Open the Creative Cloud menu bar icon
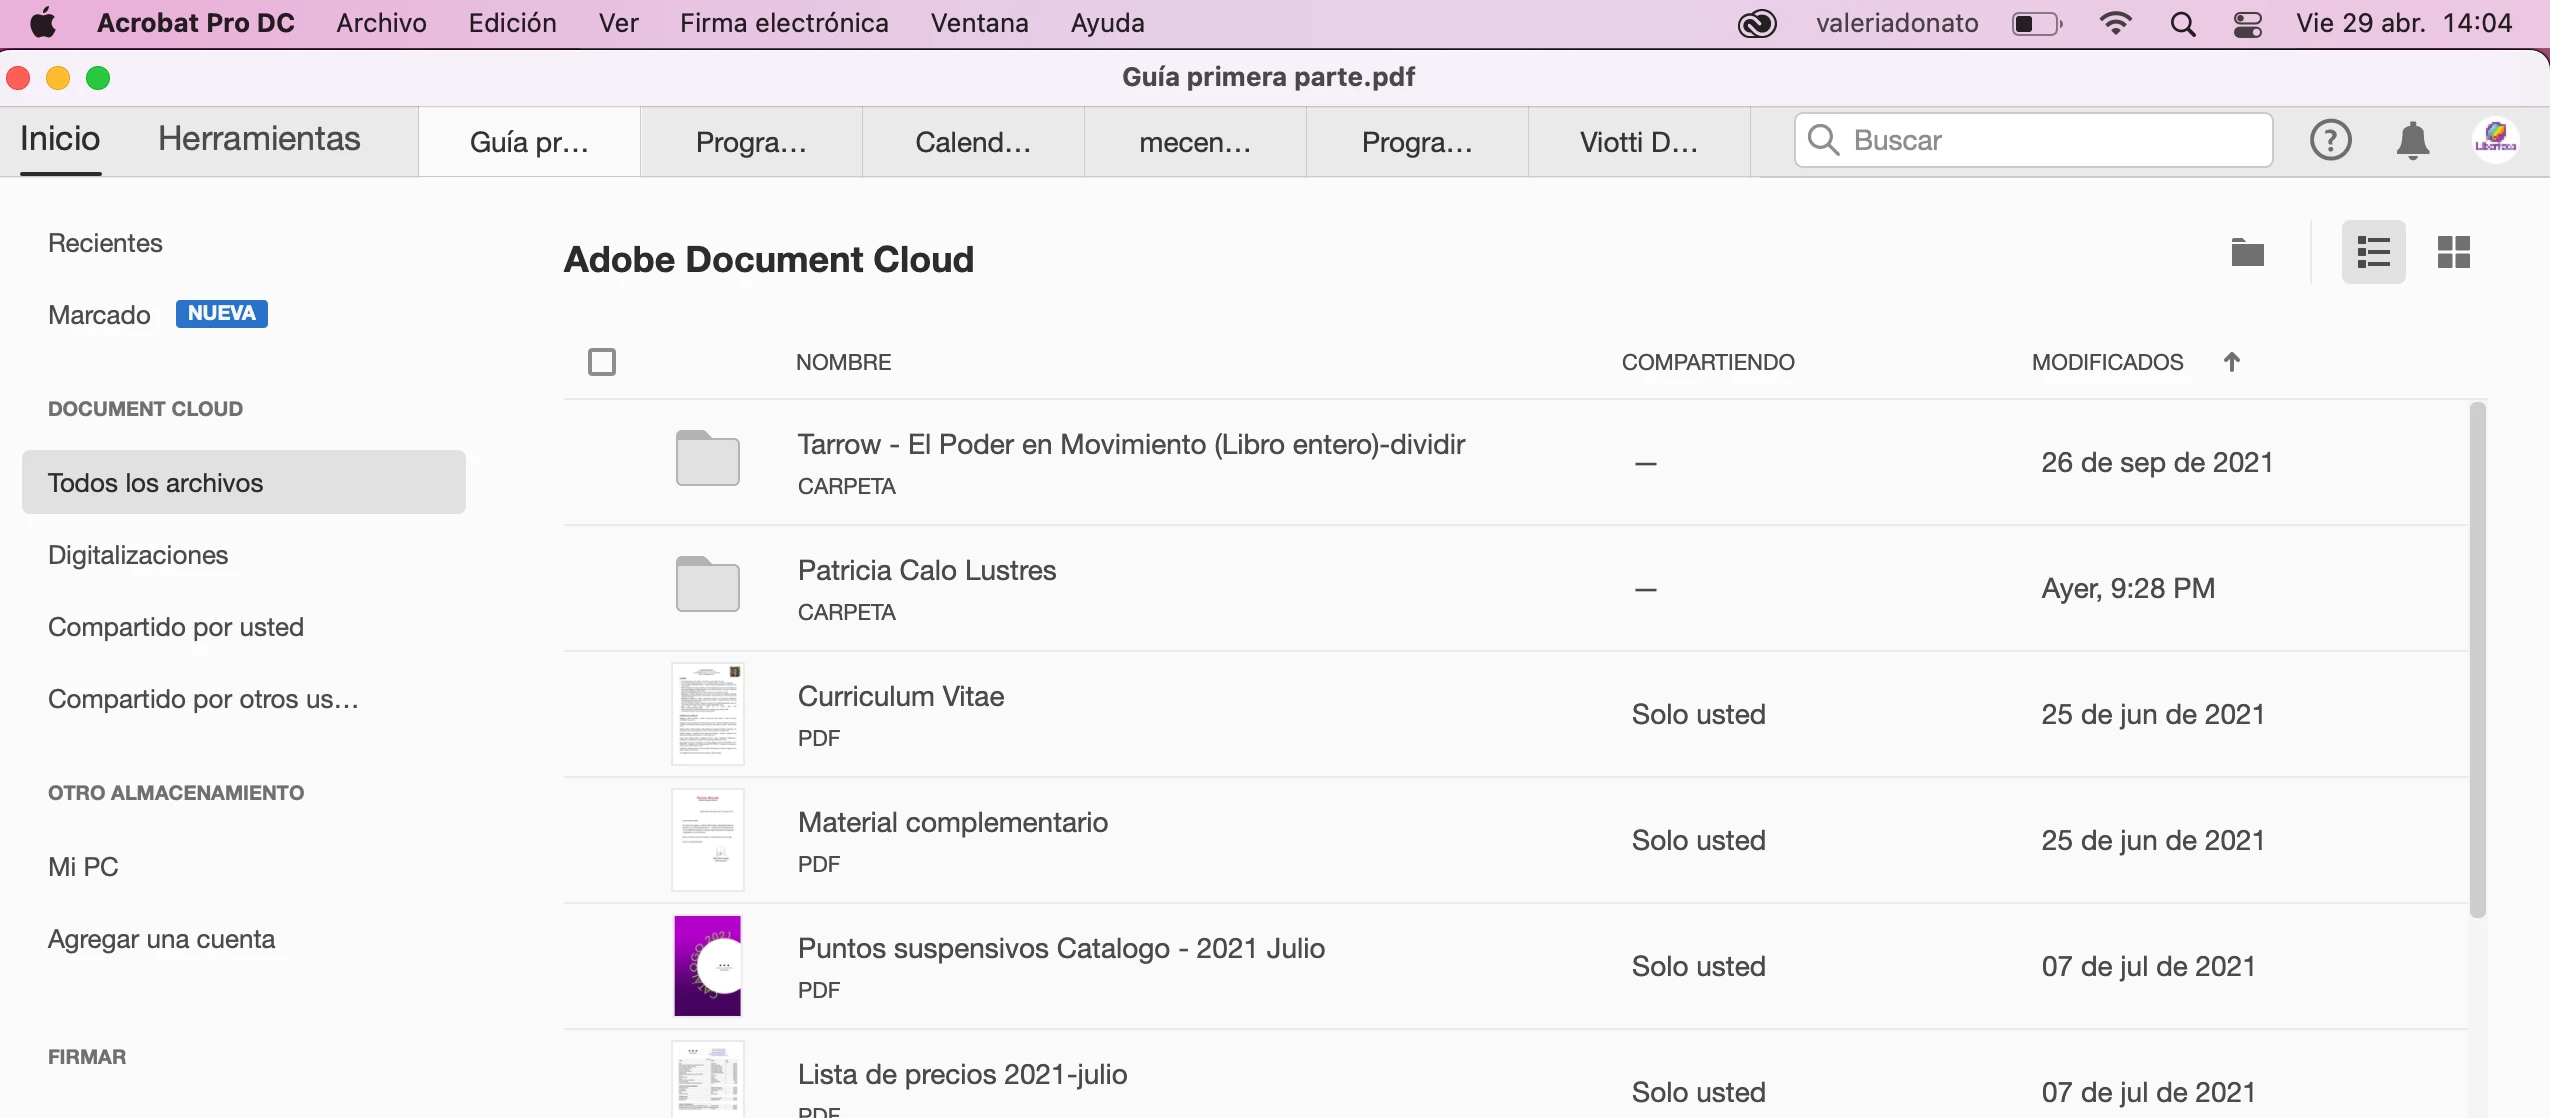This screenshot has height=1118, width=2550. 1757,23
